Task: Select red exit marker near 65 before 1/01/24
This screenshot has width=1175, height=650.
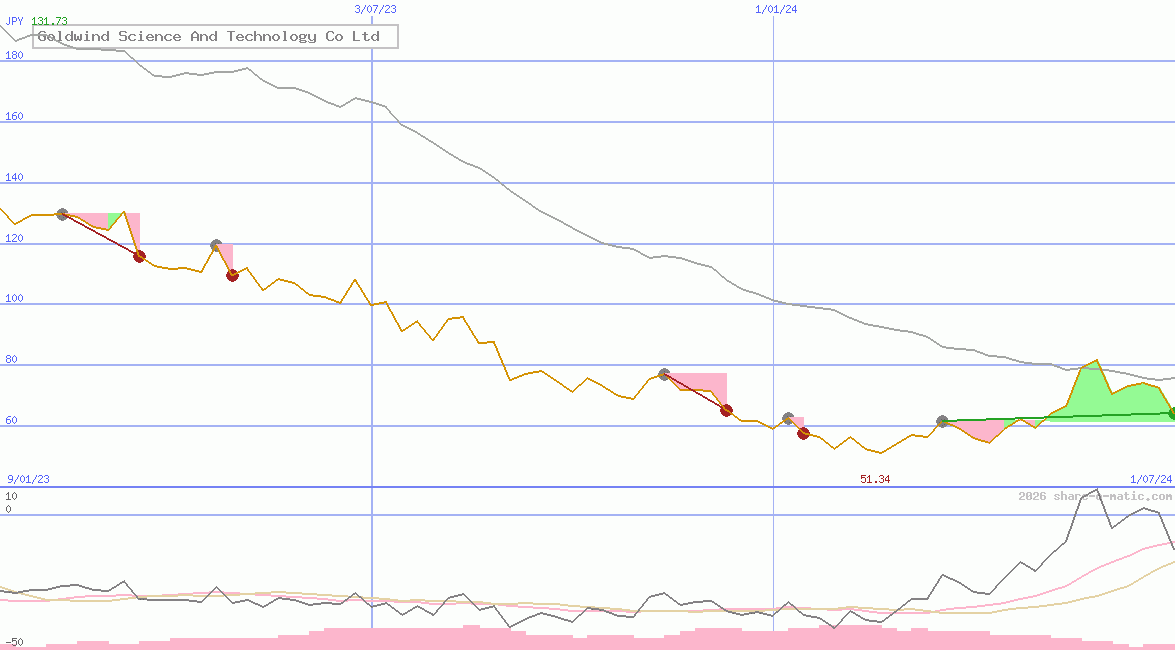Action: (726, 410)
